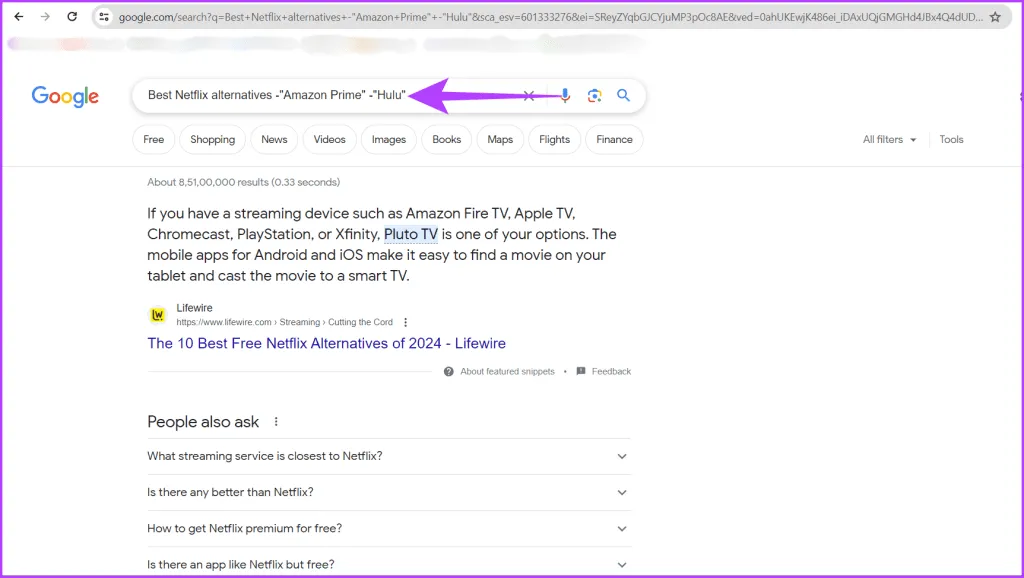Open Google Lens image search icon
Screen dimensions: 1024x578
594,95
